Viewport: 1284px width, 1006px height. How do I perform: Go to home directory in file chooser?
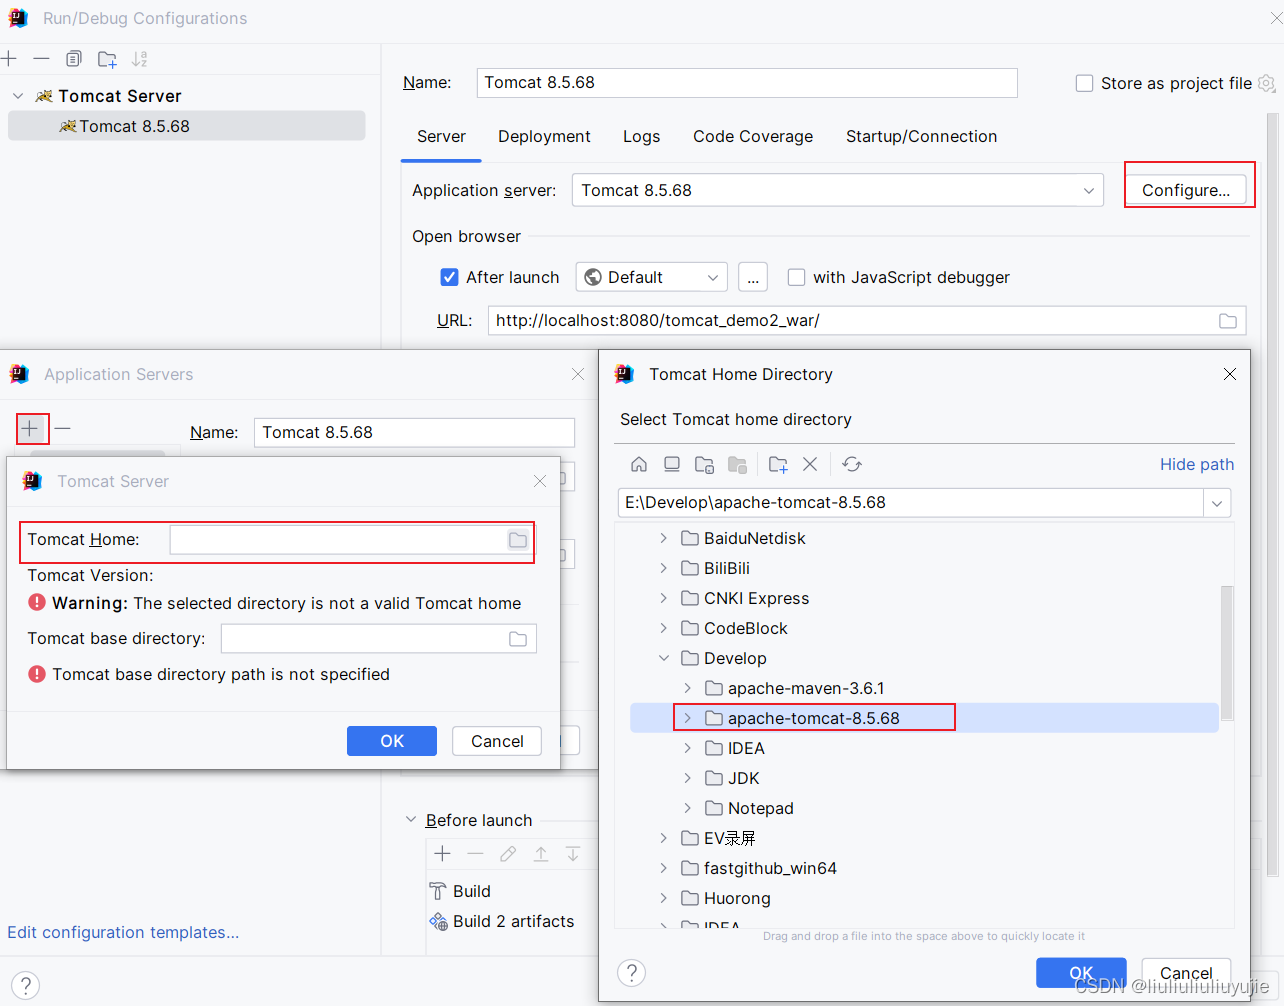[639, 464]
